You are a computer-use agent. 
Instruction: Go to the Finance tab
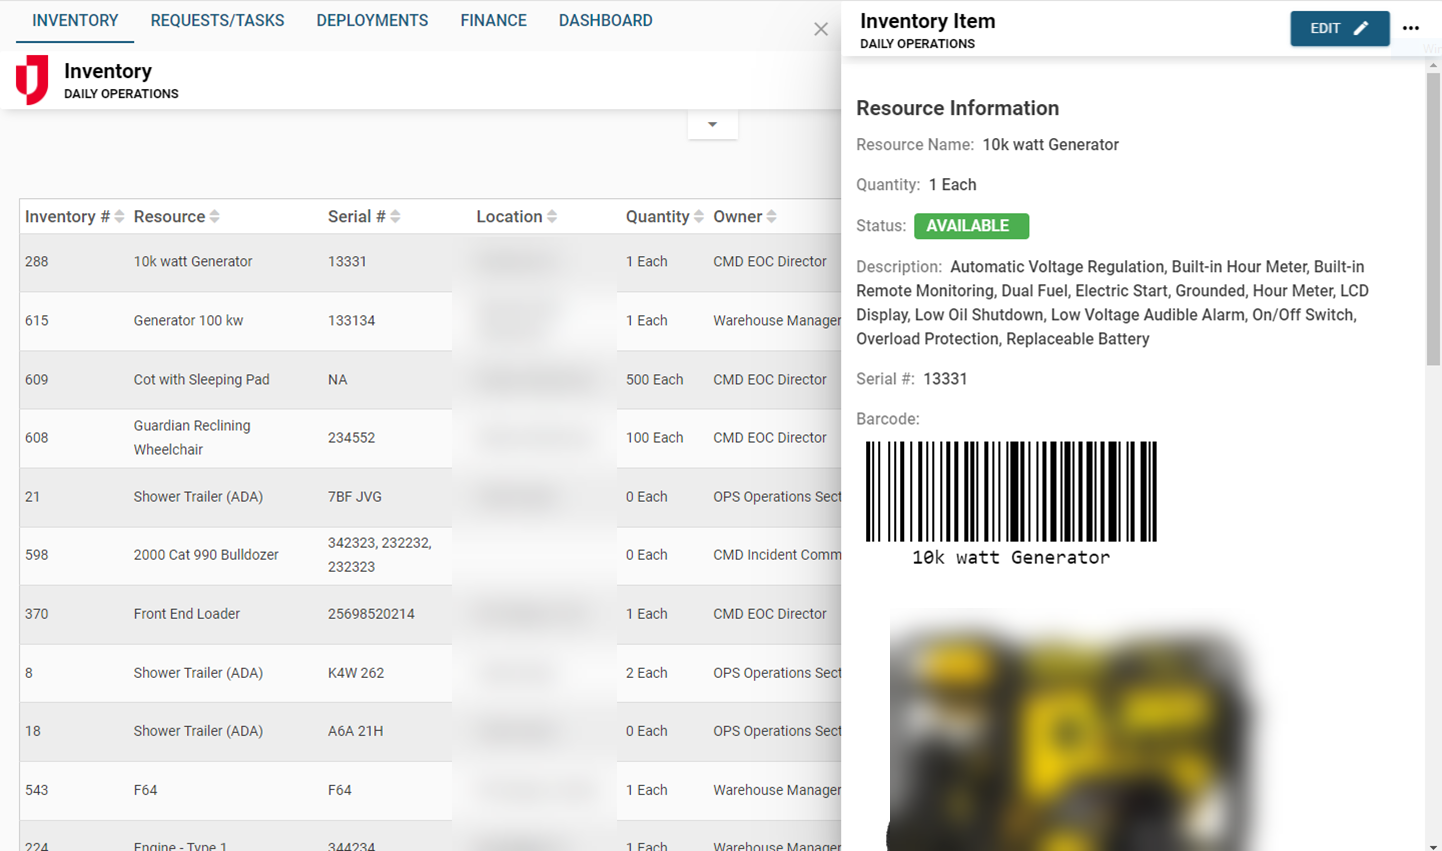point(493,21)
